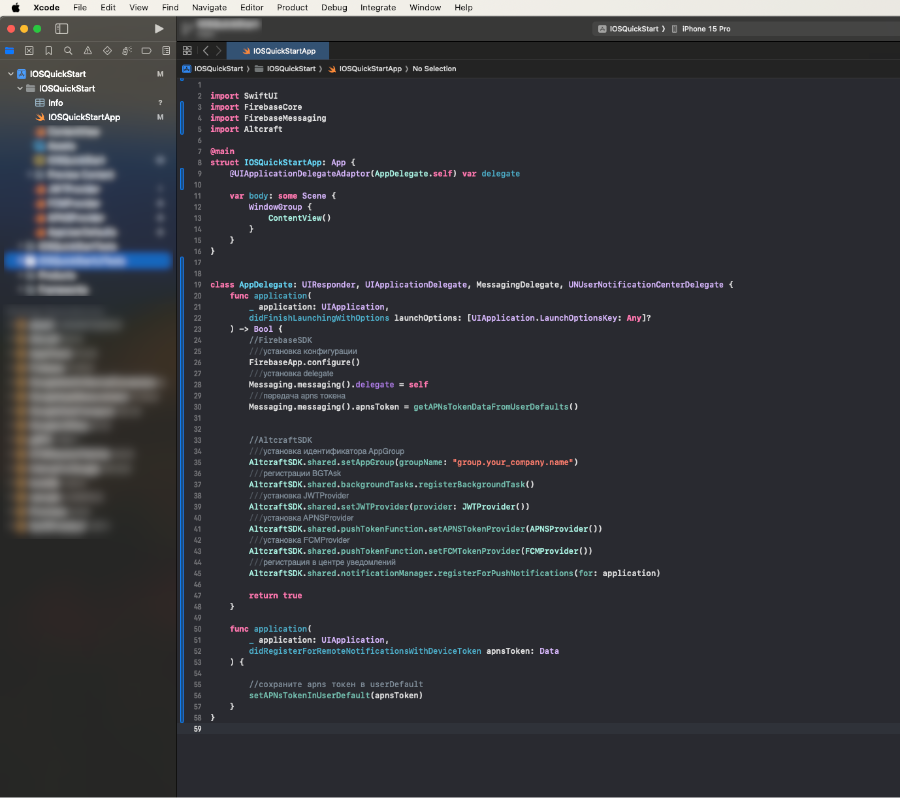The image size is (901, 798).
Task: Open the related items grid menu
Action: tap(187, 50)
